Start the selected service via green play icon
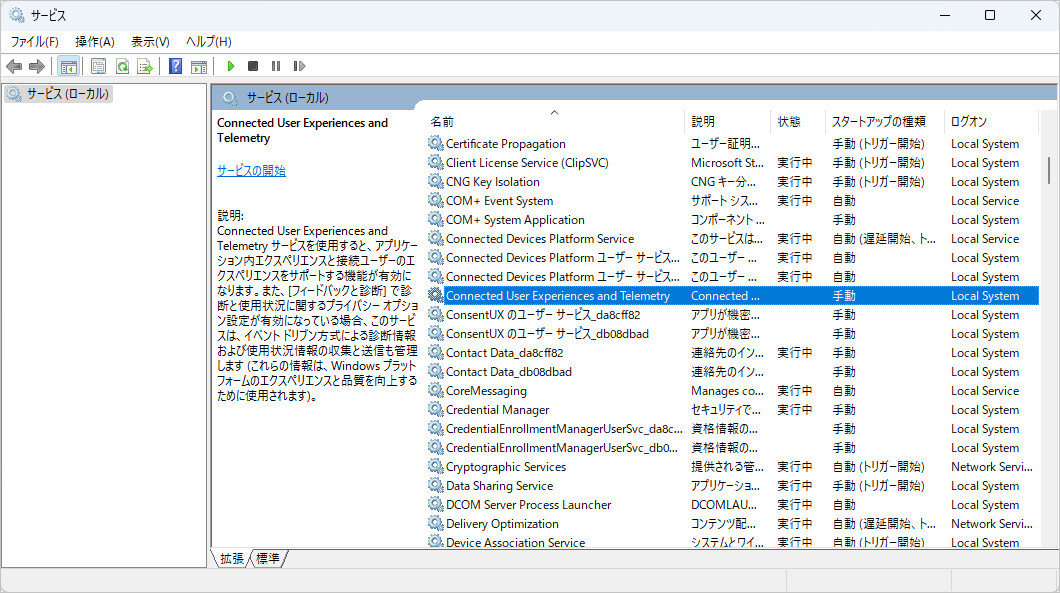The height and width of the screenshot is (593, 1060). 230,66
